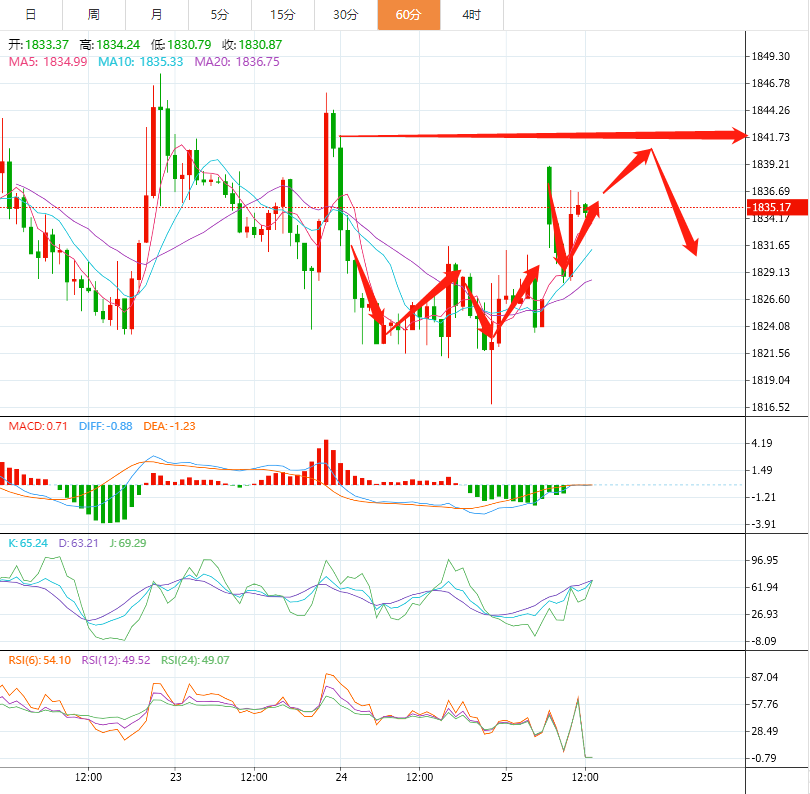Click the current price label 1835.17
This screenshot has width=810, height=794.
click(777, 207)
